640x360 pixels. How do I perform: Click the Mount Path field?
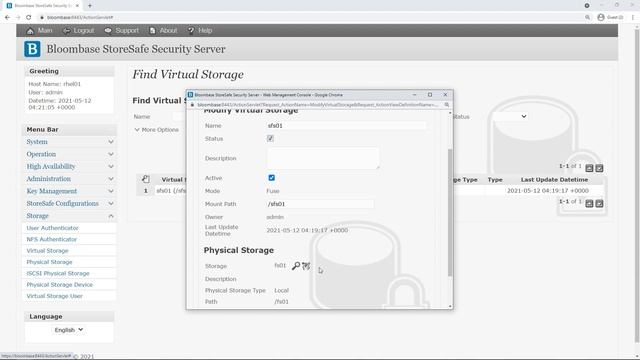coord(320,204)
